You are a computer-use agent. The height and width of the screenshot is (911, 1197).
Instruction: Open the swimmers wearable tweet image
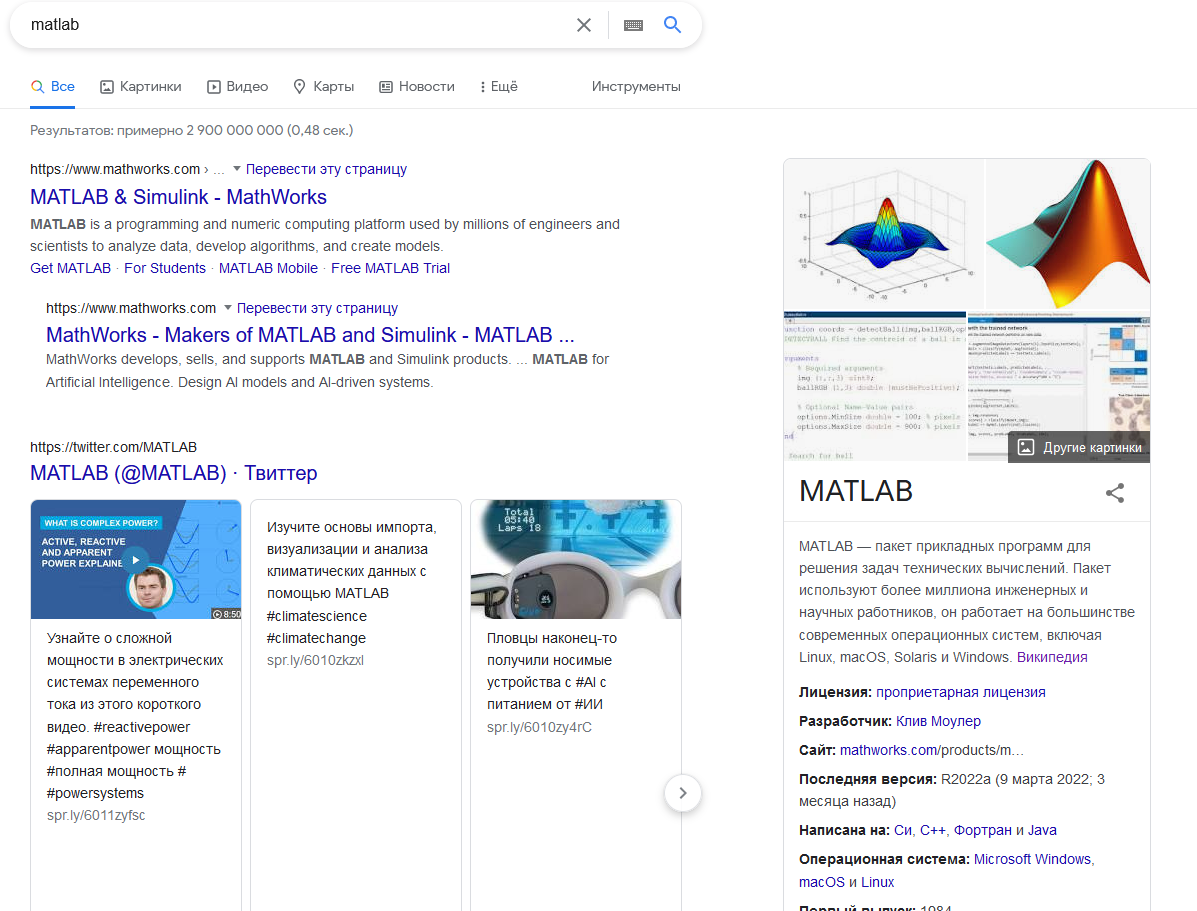(576, 560)
